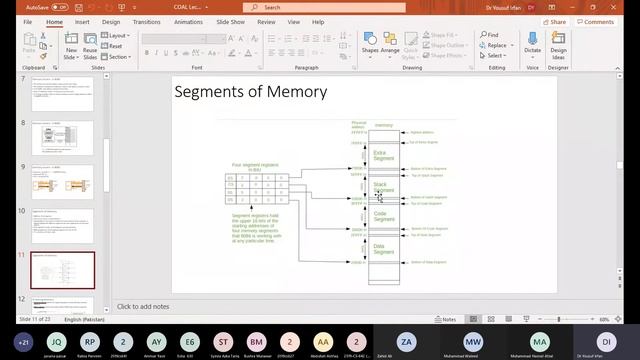Toggle Align Left paragraph alignment

[271, 53]
